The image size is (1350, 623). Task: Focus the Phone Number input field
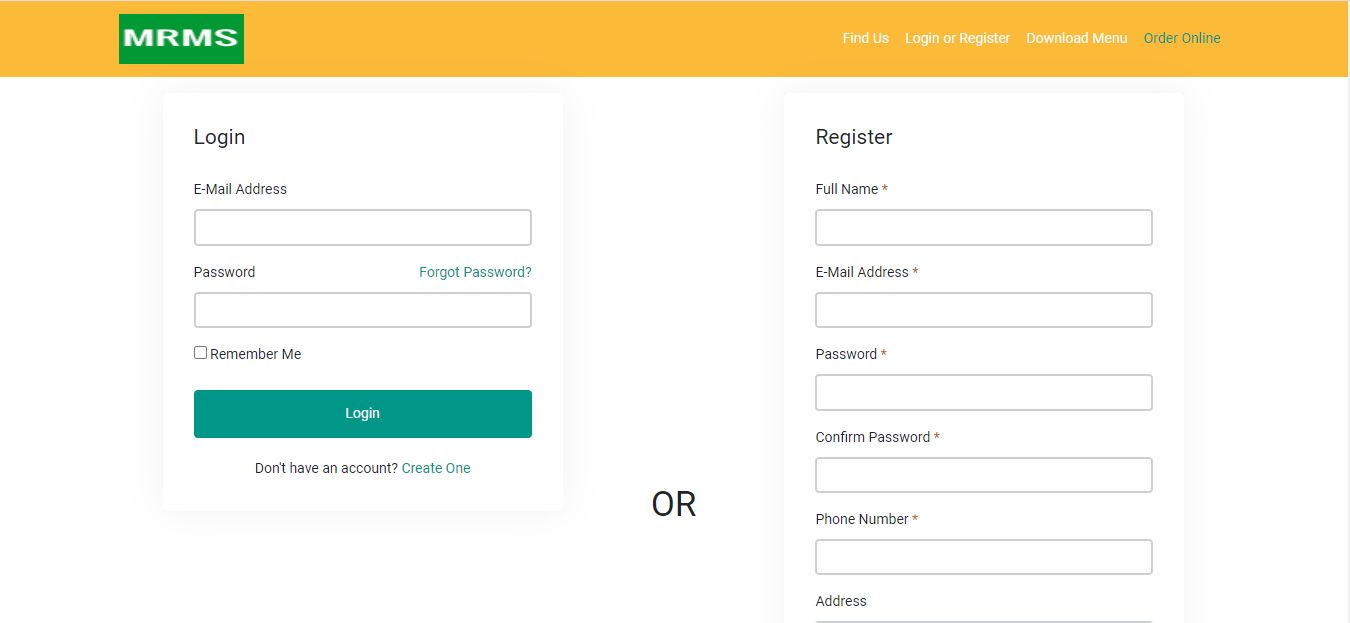[x=983, y=557]
